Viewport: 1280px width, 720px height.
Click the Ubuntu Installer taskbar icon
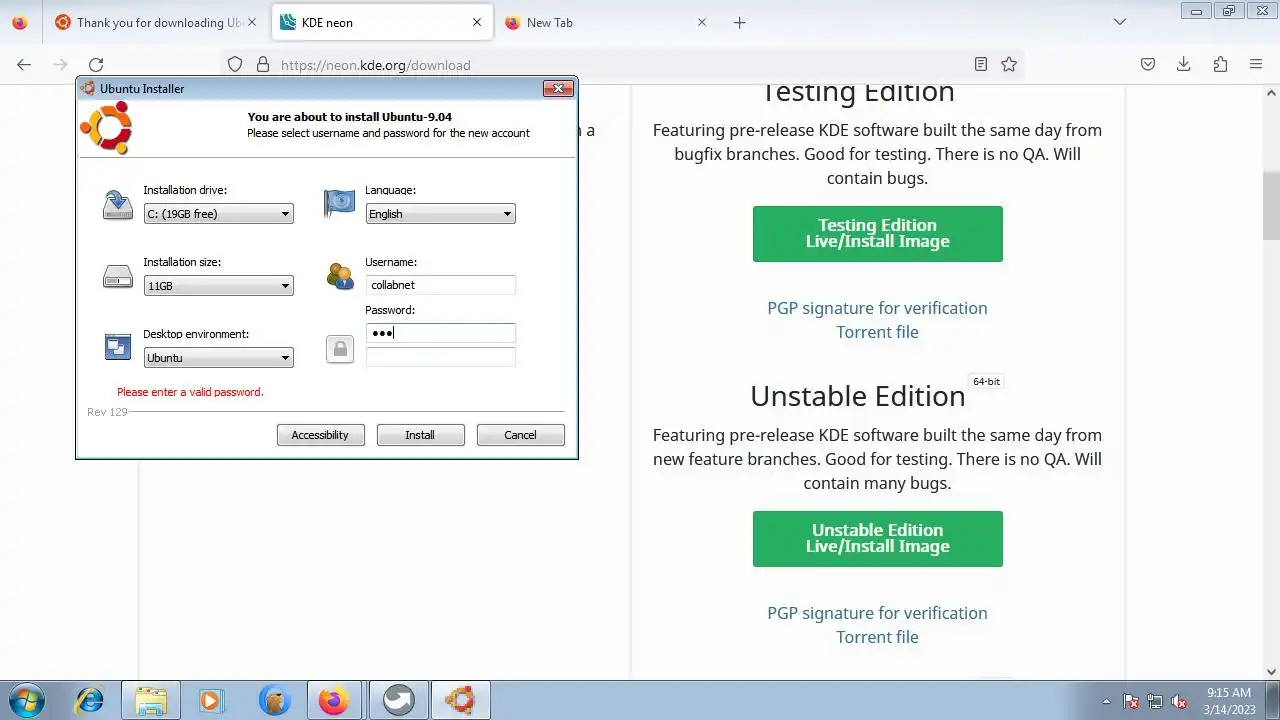tap(459, 700)
